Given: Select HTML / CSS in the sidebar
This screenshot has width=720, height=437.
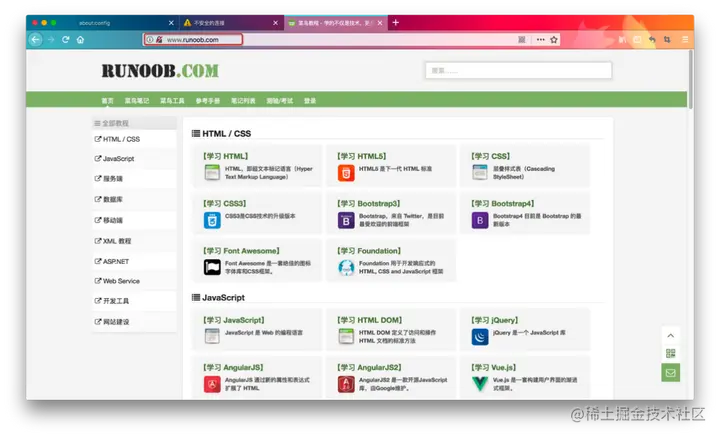Looking at the screenshot, I should click(134, 139).
